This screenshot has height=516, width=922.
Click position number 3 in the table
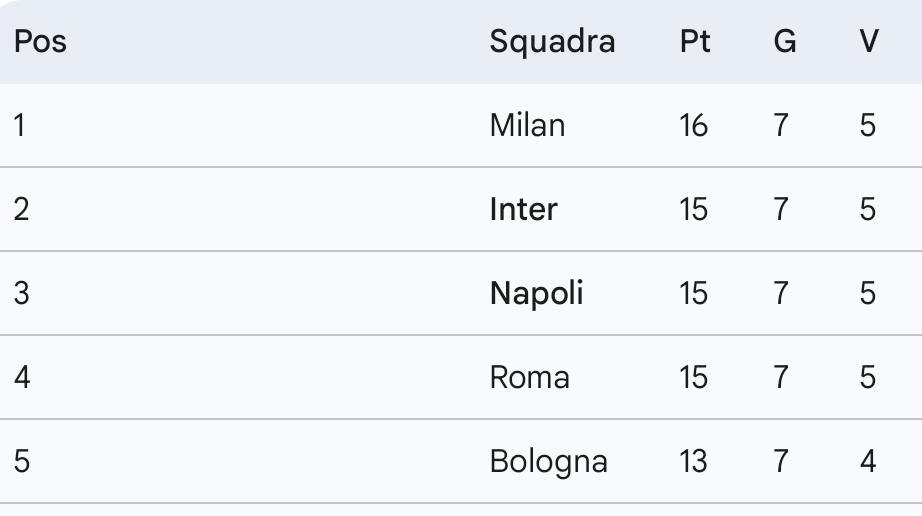coord(21,293)
